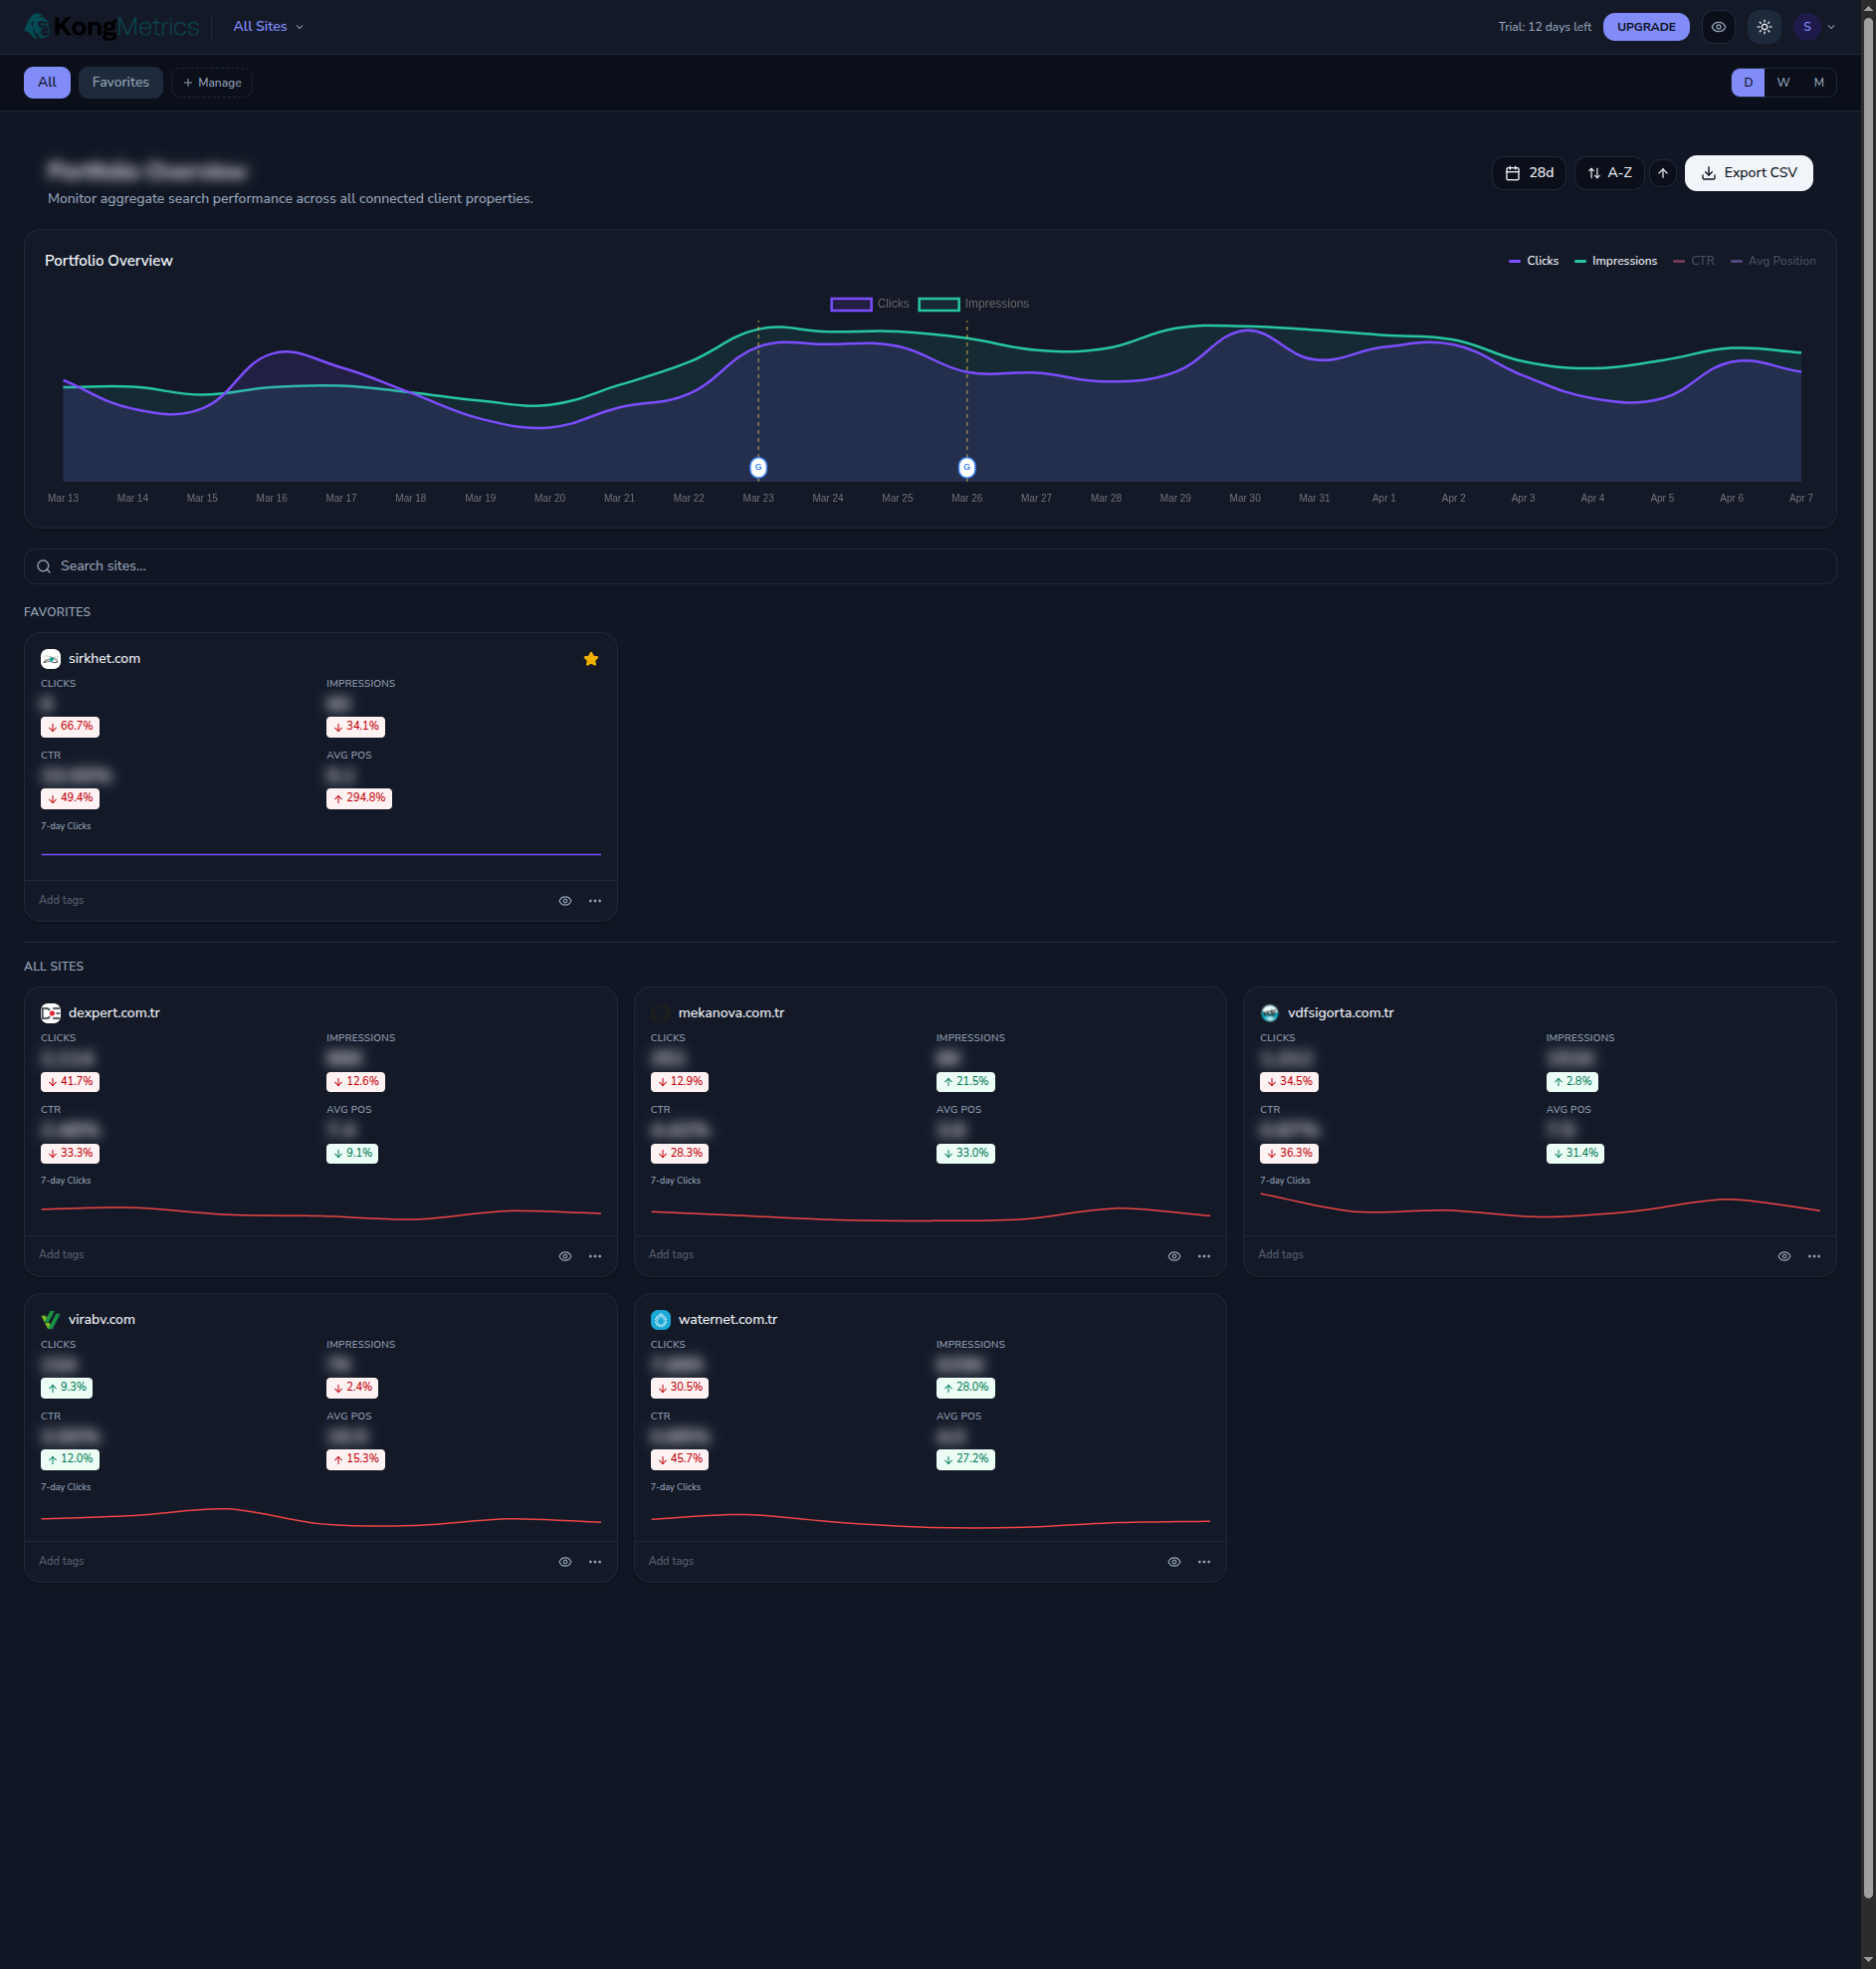The image size is (1876, 1969).
Task: Unfavorite sirkhet.com via the star icon
Action: tap(591, 659)
